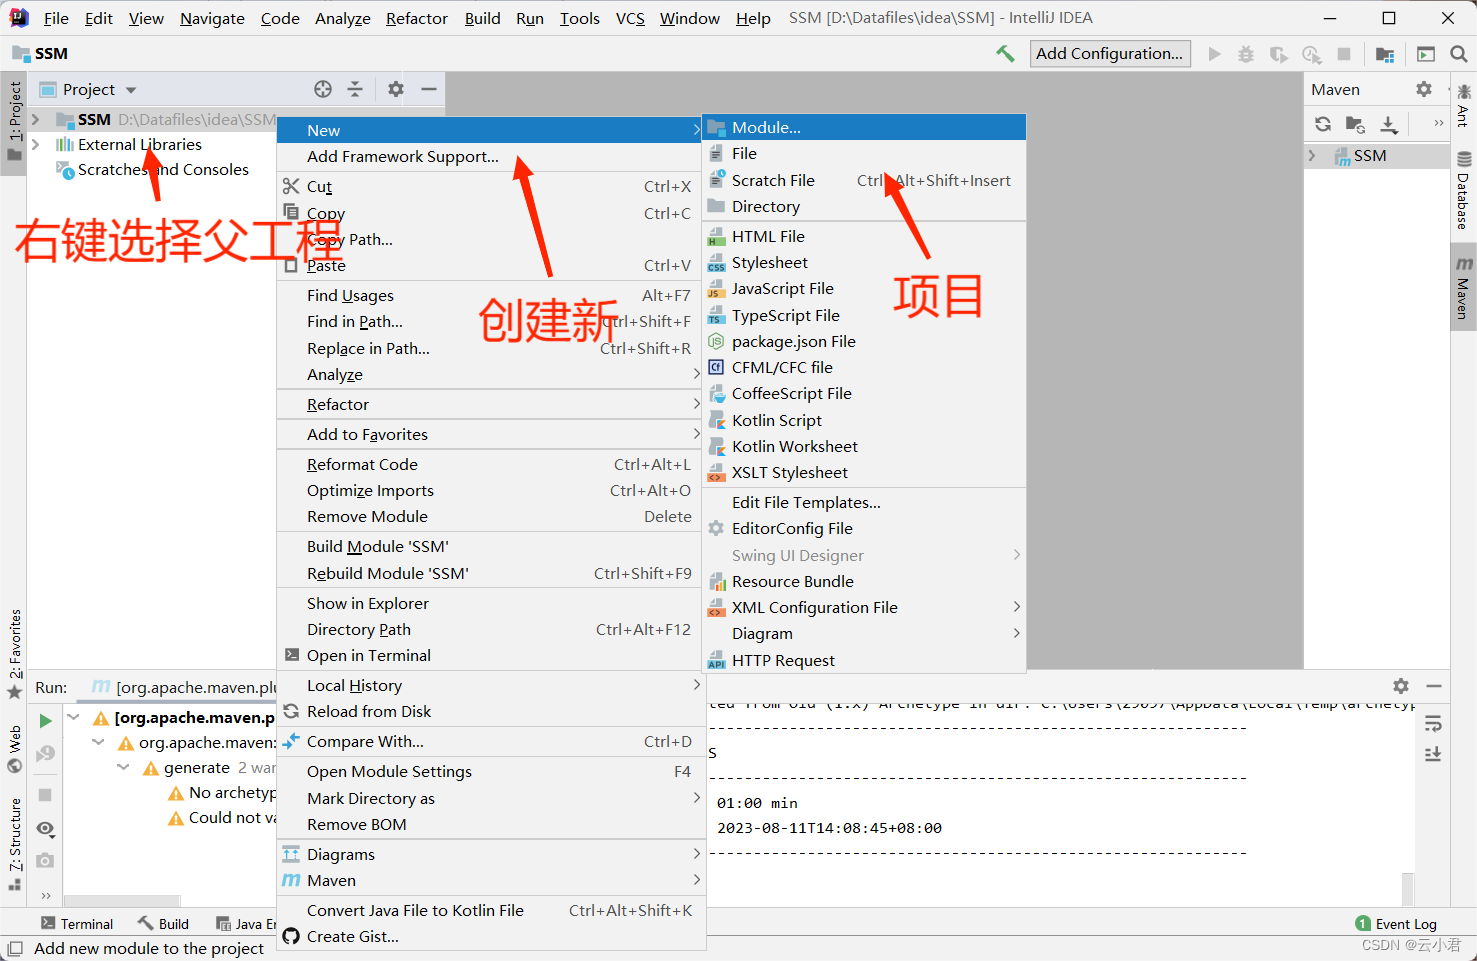Select Module... from New submenu
Screen dimensions: 1477x961
pos(865,127)
